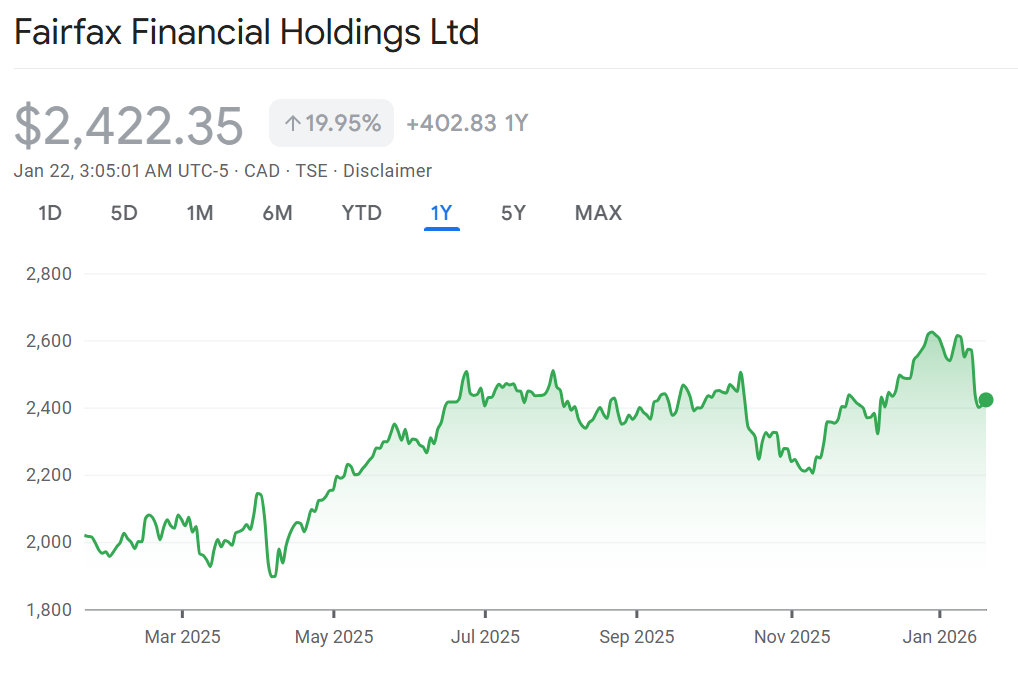Click the Fairfax Financial Holdings Ltd title
This screenshot has height=681, width=1018.
[x=247, y=33]
